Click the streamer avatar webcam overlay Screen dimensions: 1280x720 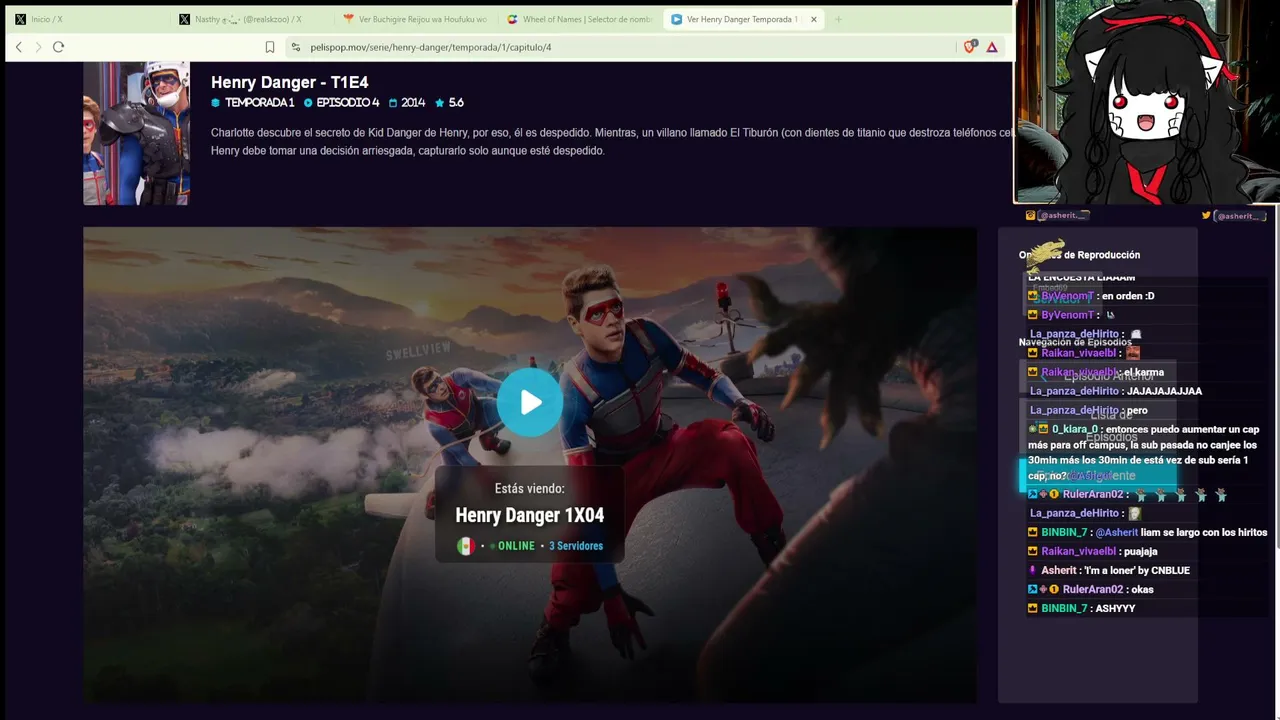coord(1147,102)
